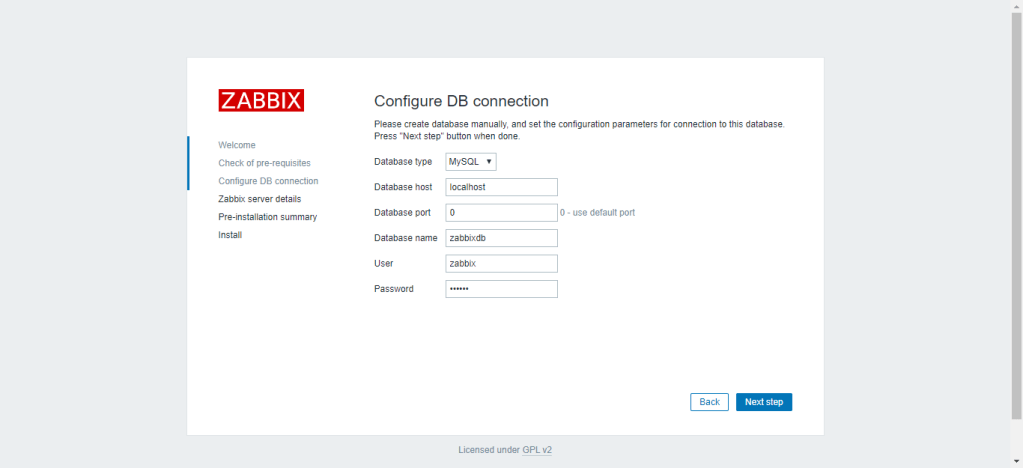The width and height of the screenshot is (1023, 468).
Task: Click the User input field
Action: (501, 264)
